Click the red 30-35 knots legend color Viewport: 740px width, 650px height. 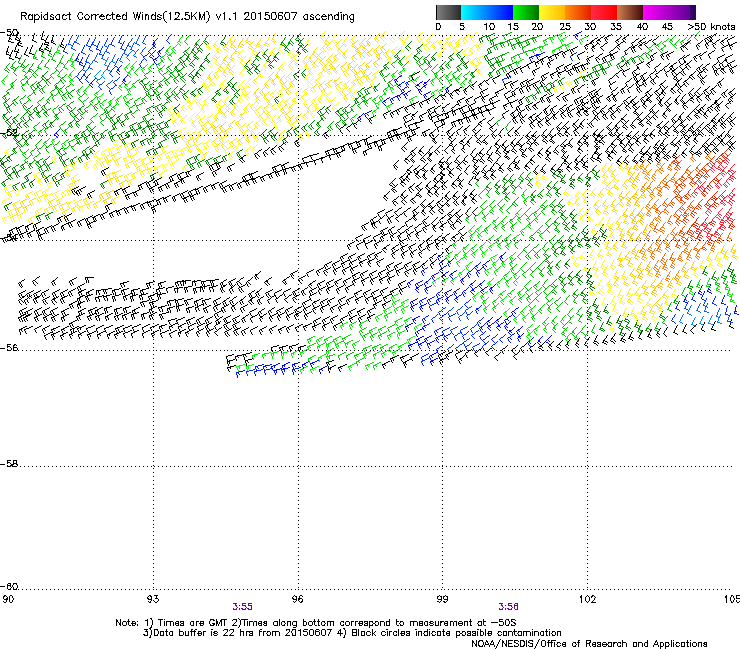tap(604, 12)
